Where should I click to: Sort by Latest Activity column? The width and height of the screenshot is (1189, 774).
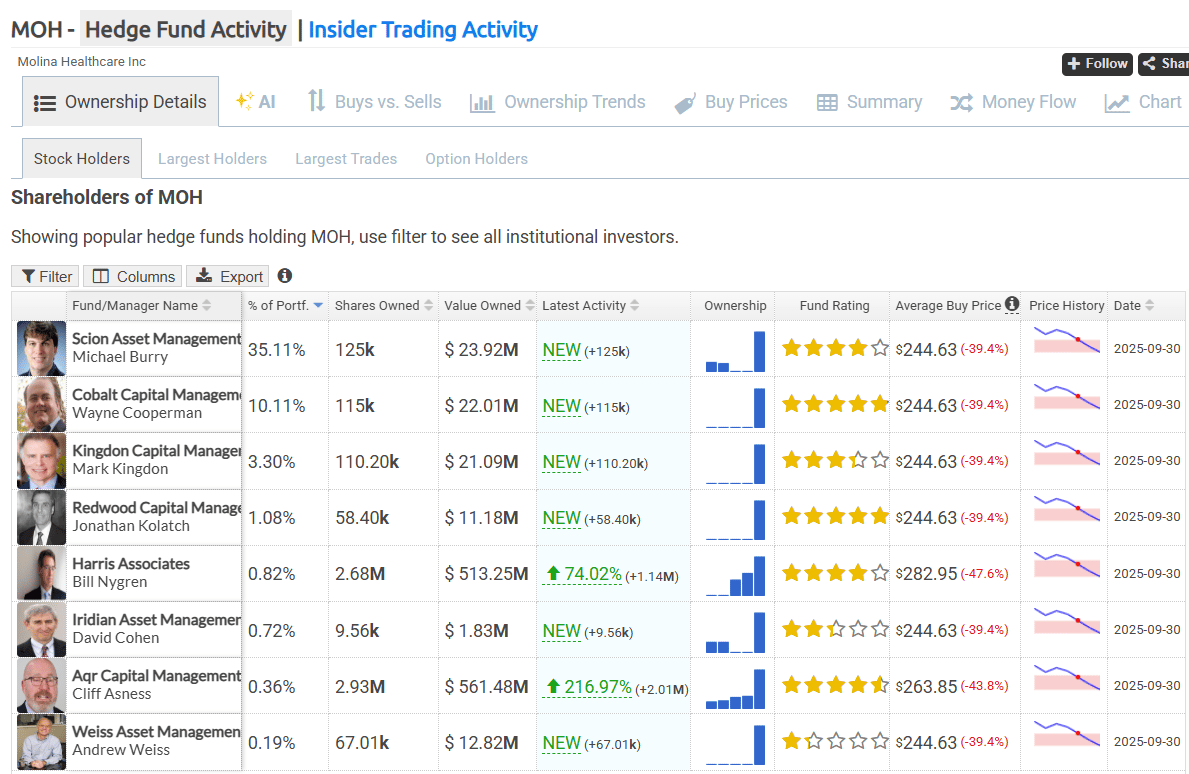pyautogui.click(x=591, y=306)
